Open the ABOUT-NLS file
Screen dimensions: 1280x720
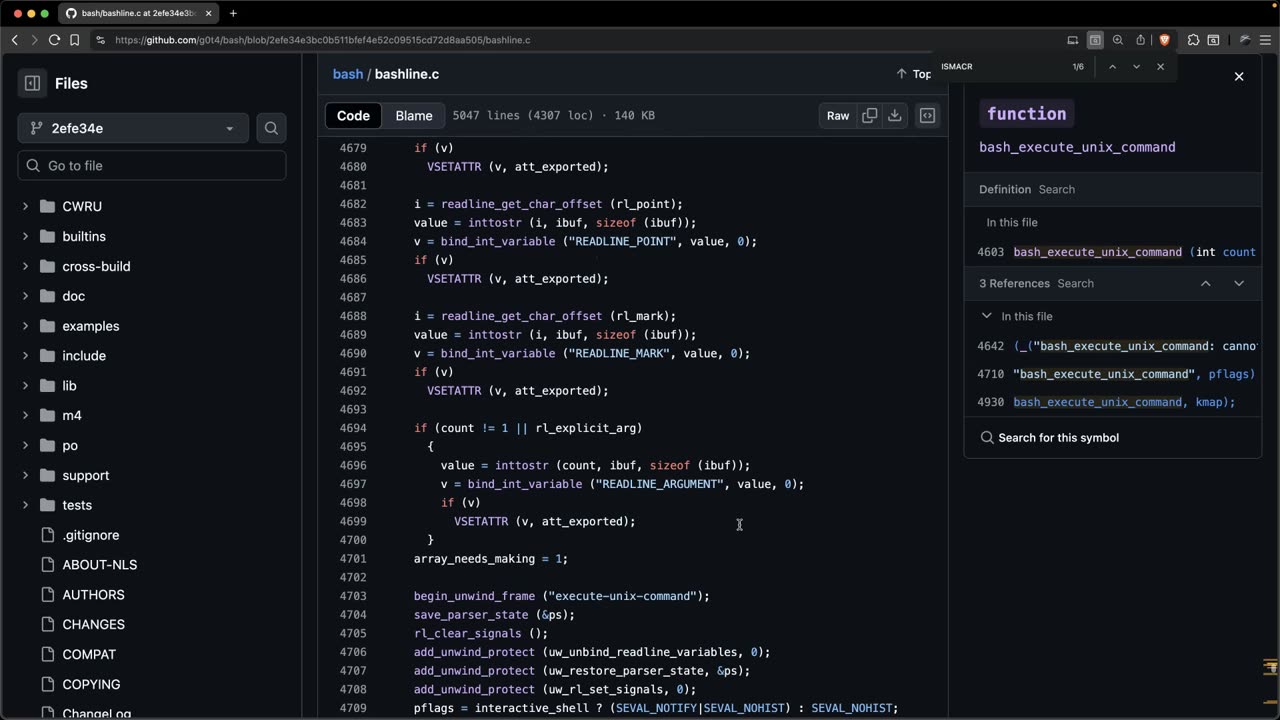click(100, 565)
